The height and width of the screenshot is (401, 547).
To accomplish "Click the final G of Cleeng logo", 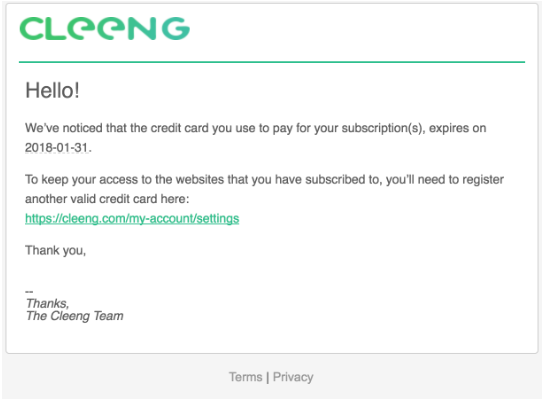I will click(x=176, y=29).
